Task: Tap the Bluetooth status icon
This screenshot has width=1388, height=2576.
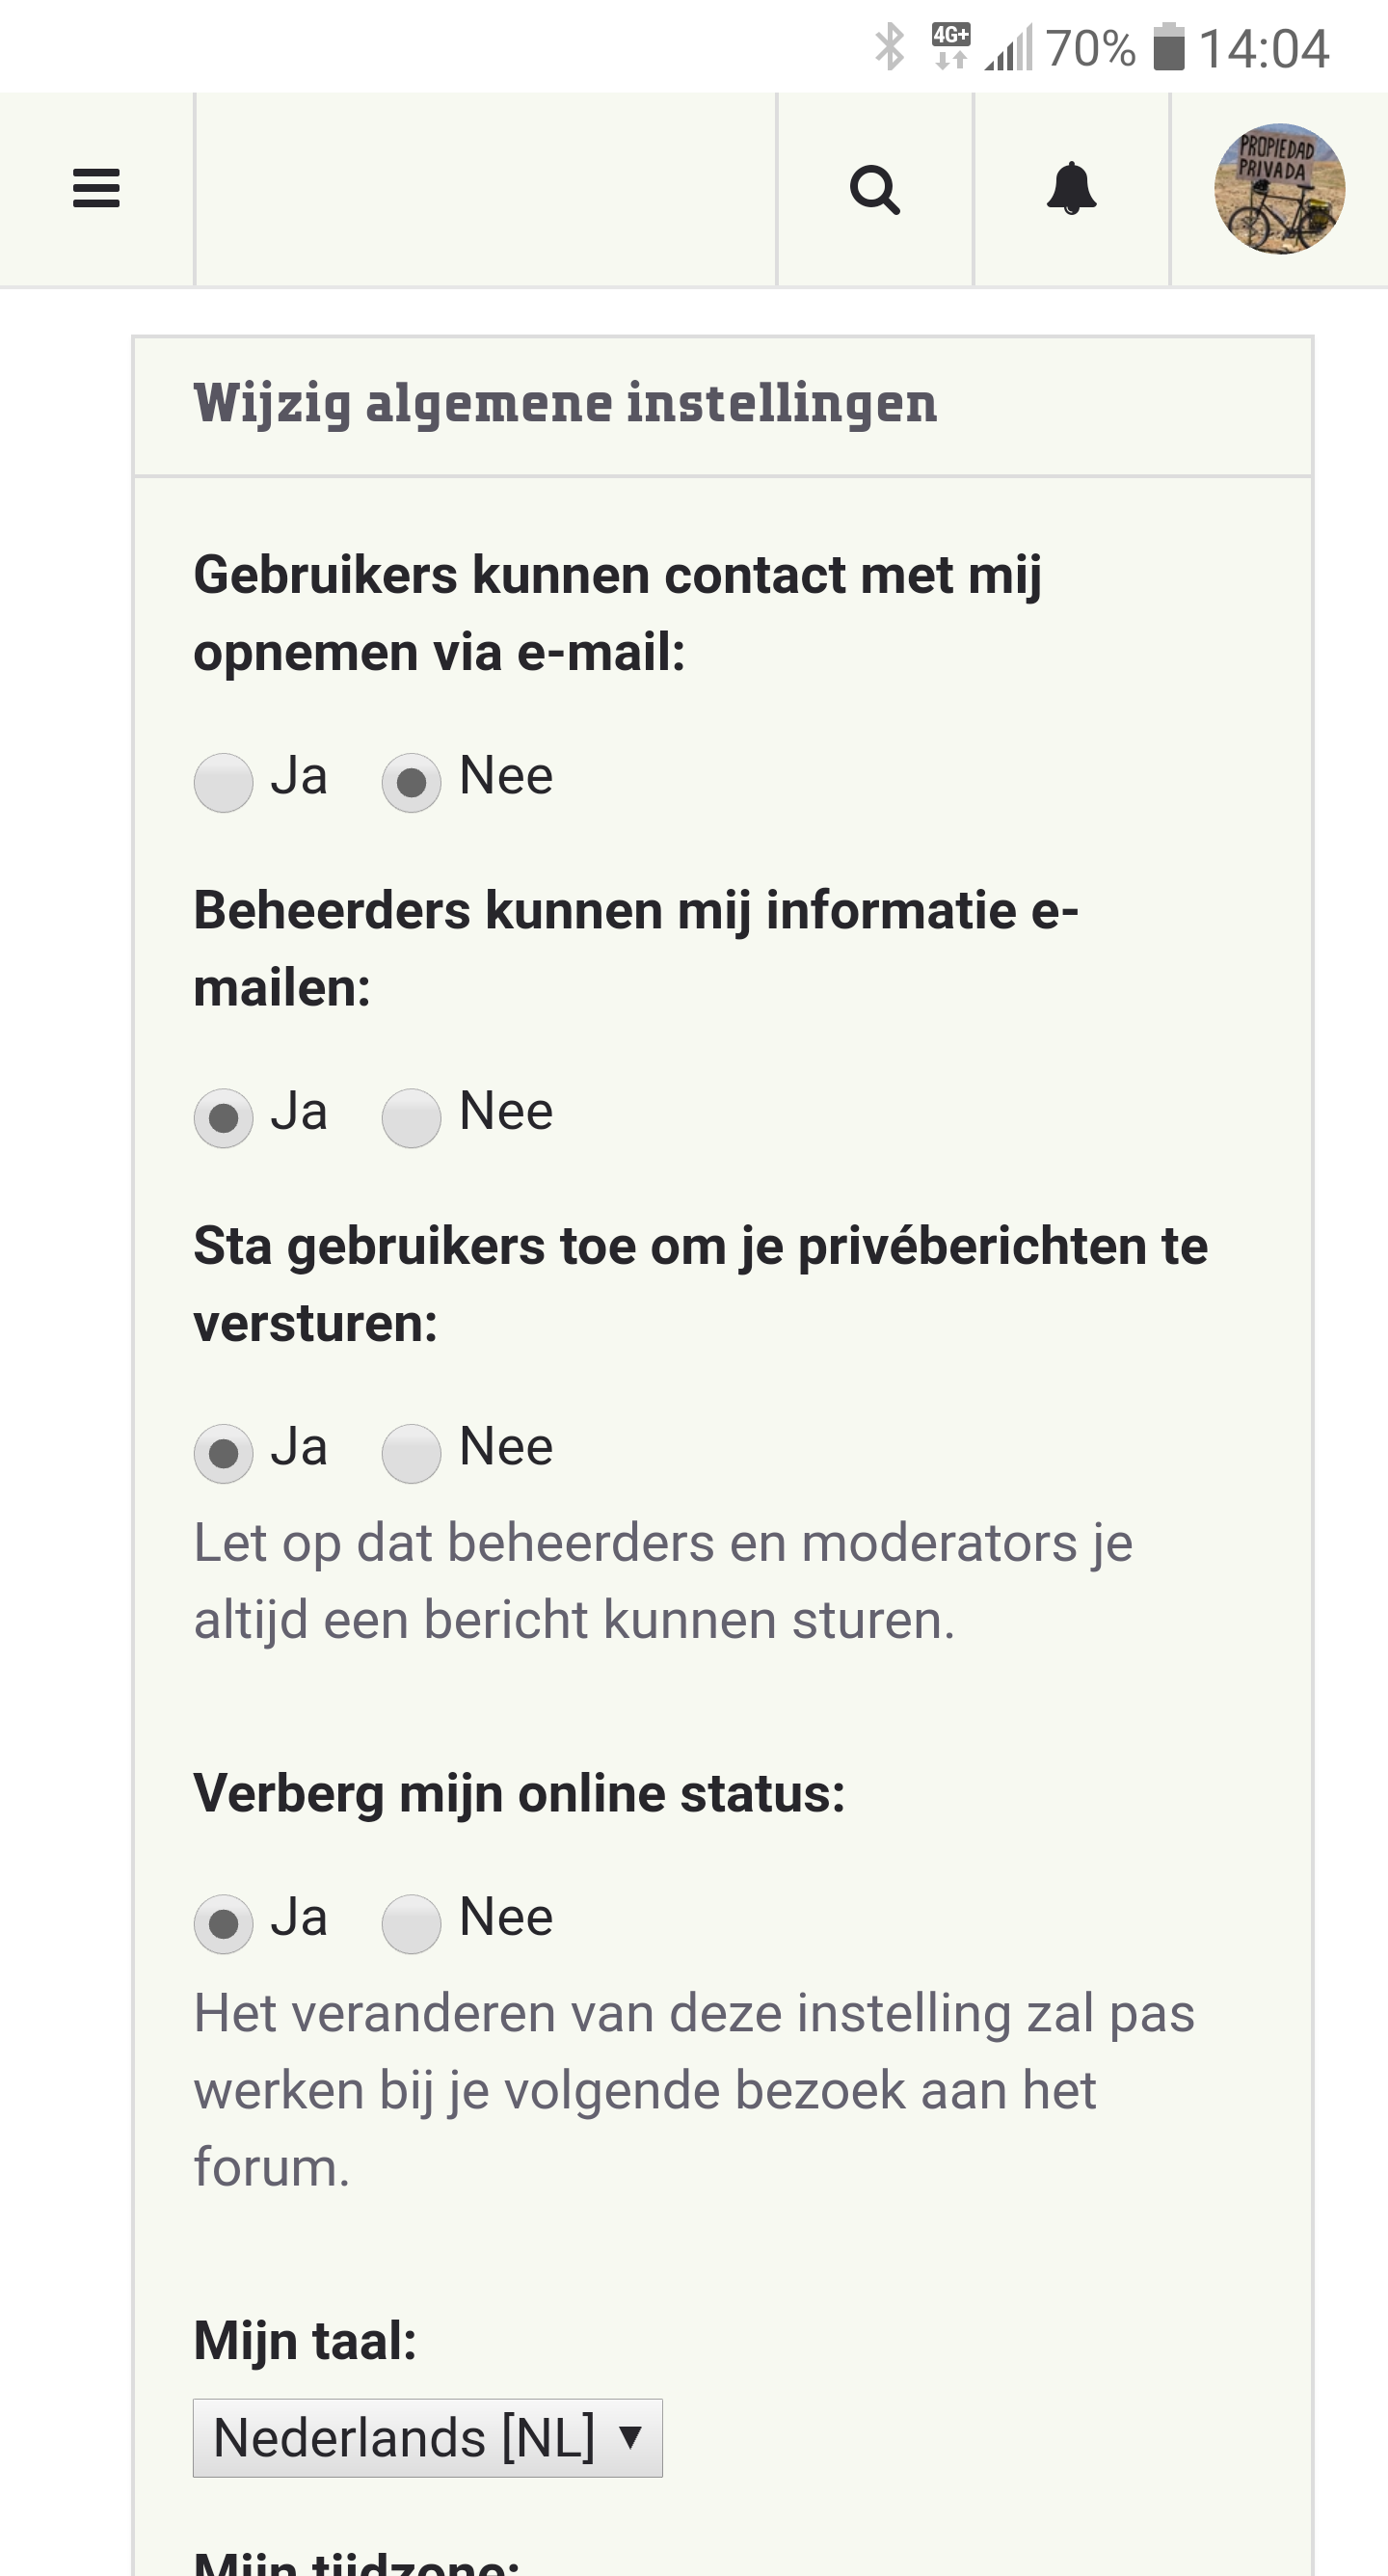Action: click(x=889, y=47)
